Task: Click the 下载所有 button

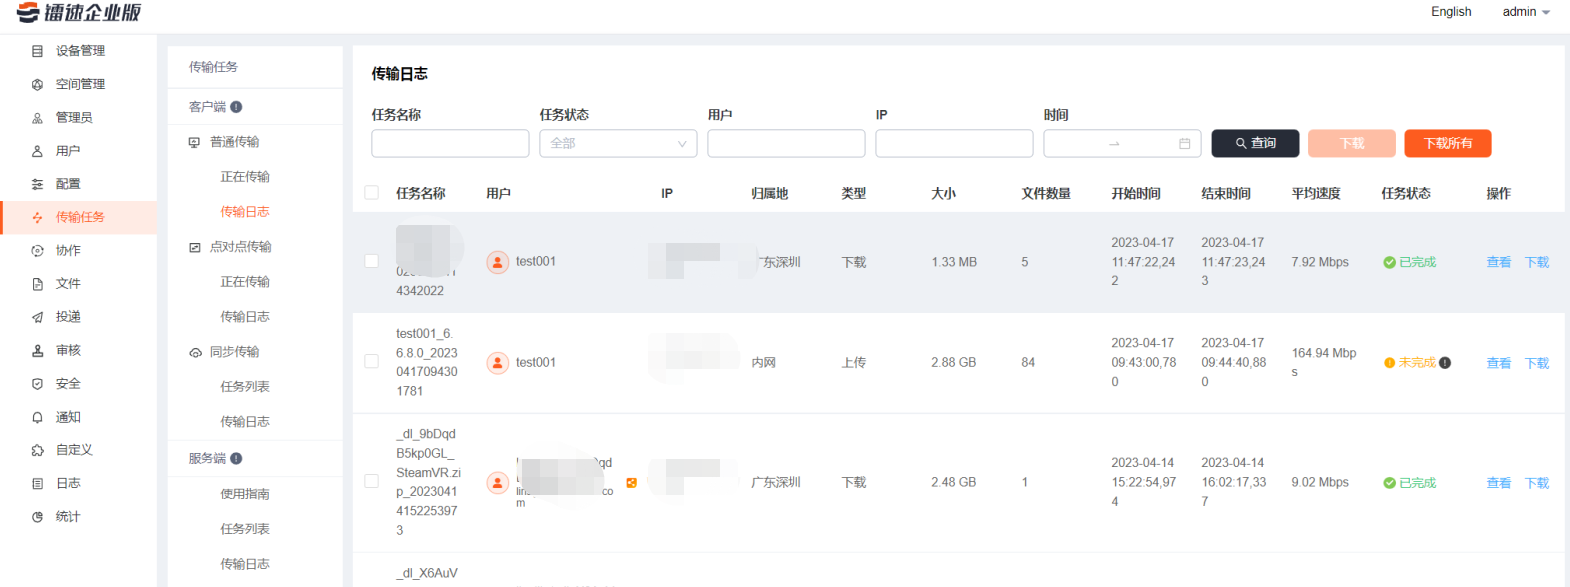Action: 1448,144
